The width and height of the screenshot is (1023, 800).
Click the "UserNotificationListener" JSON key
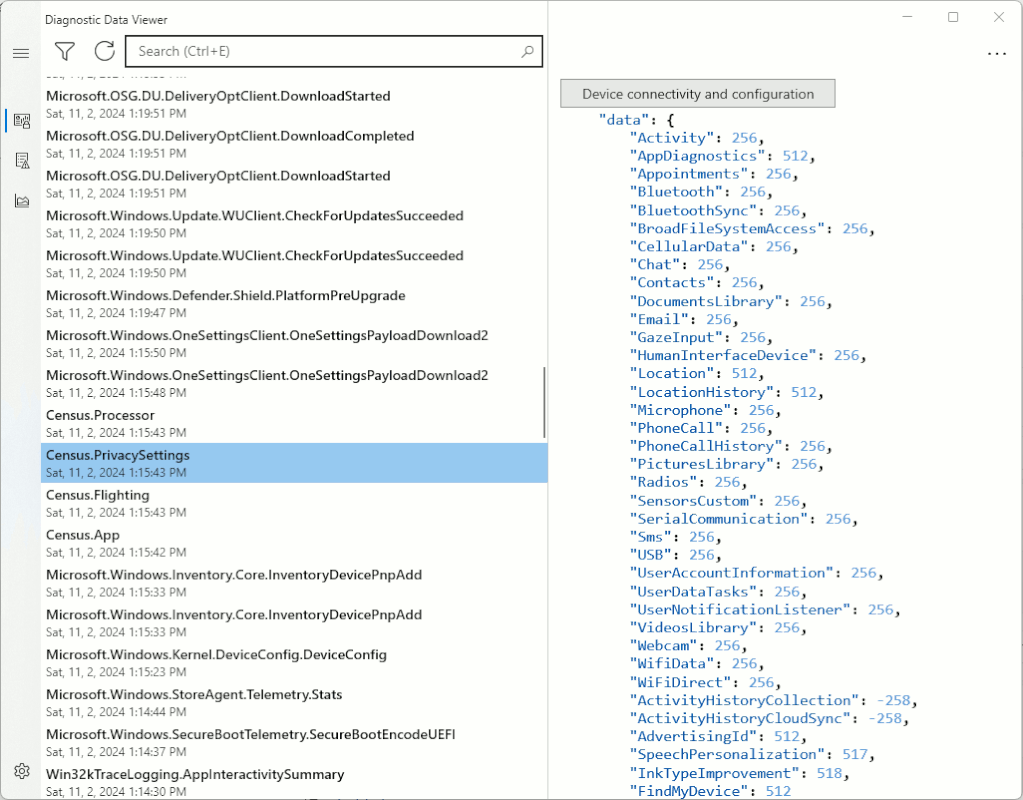click(x=740, y=609)
